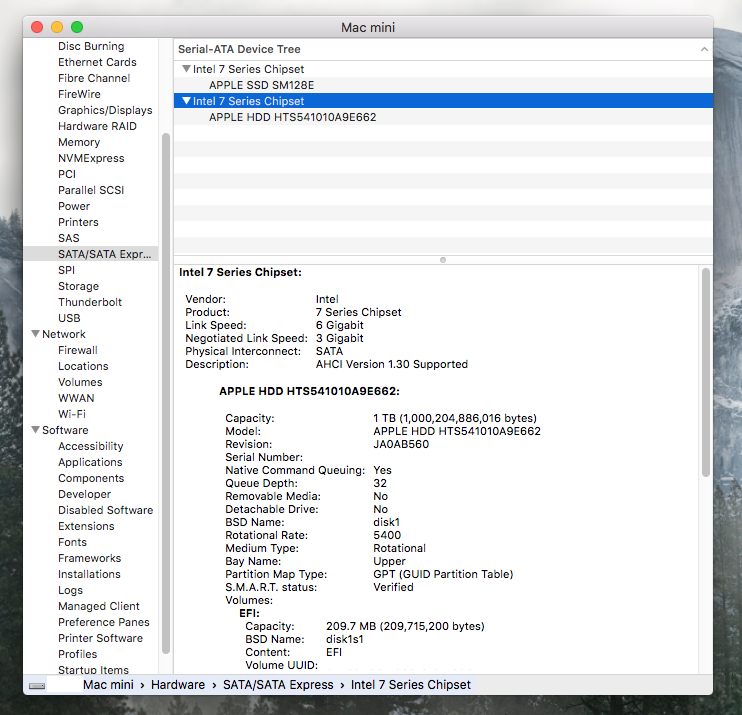Show Wi-Fi information
Screen dimensions: 742x715
click(x=72, y=414)
